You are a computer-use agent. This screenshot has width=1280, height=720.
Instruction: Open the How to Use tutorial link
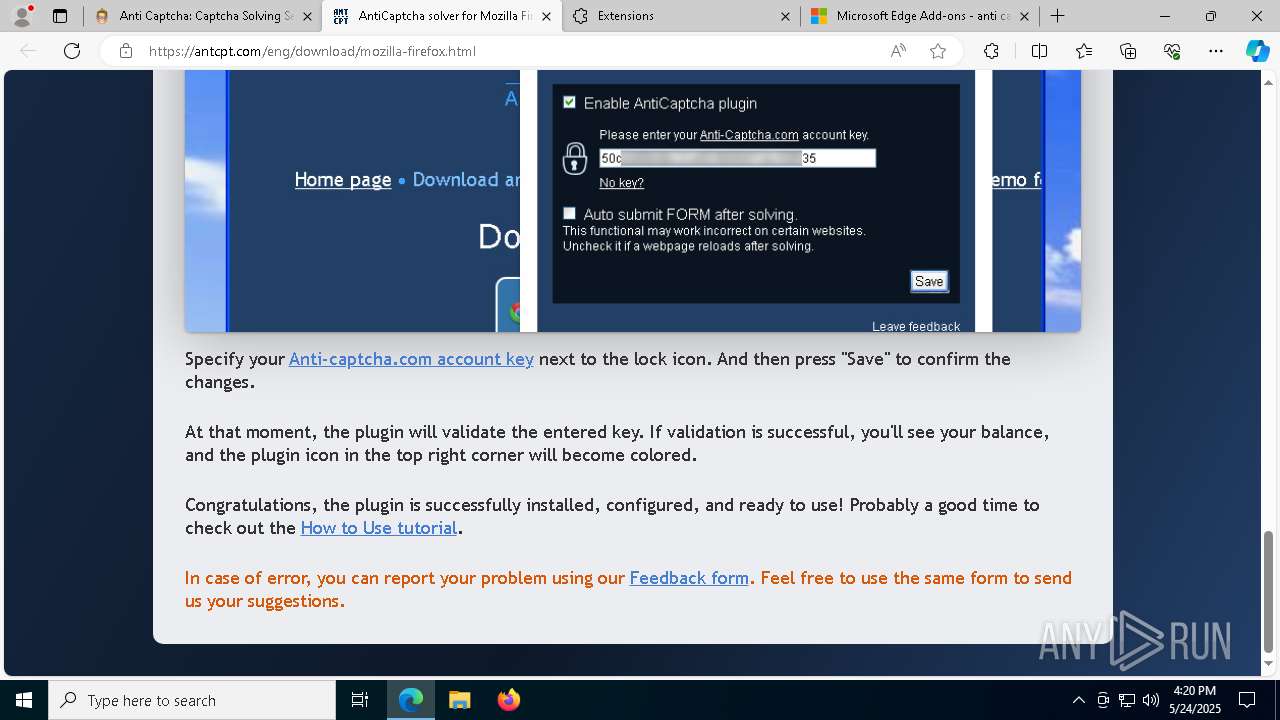point(379,528)
